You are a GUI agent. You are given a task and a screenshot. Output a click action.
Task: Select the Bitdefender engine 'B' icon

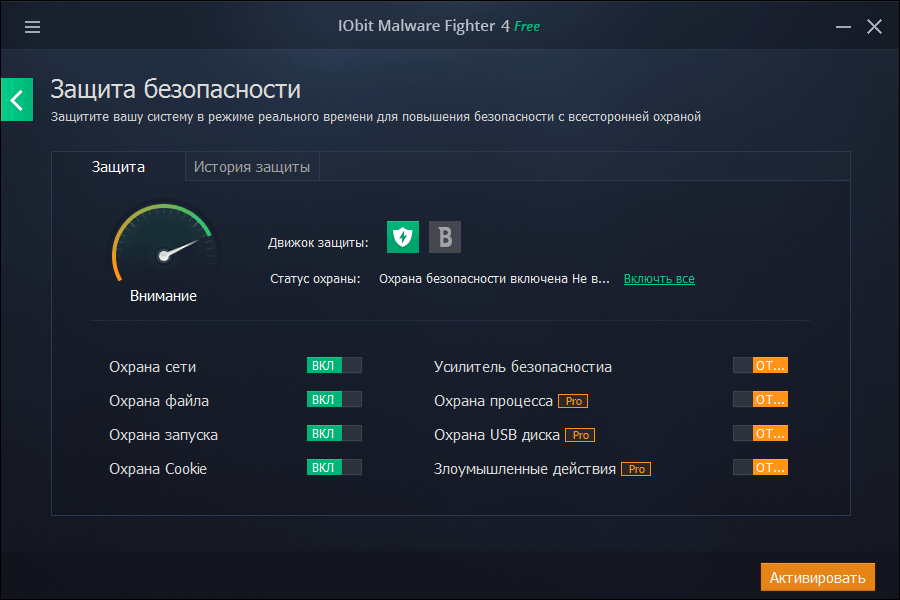pos(444,237)
